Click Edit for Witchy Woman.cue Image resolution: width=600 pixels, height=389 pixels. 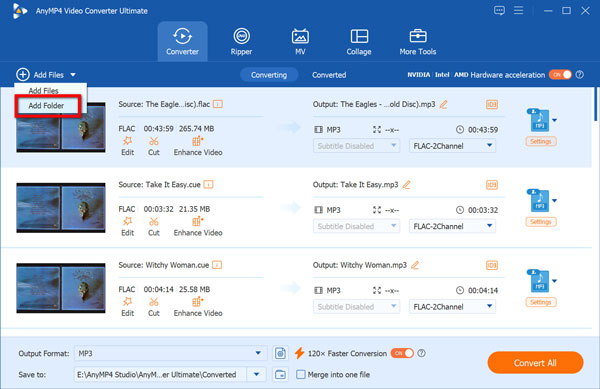(127, 307)
